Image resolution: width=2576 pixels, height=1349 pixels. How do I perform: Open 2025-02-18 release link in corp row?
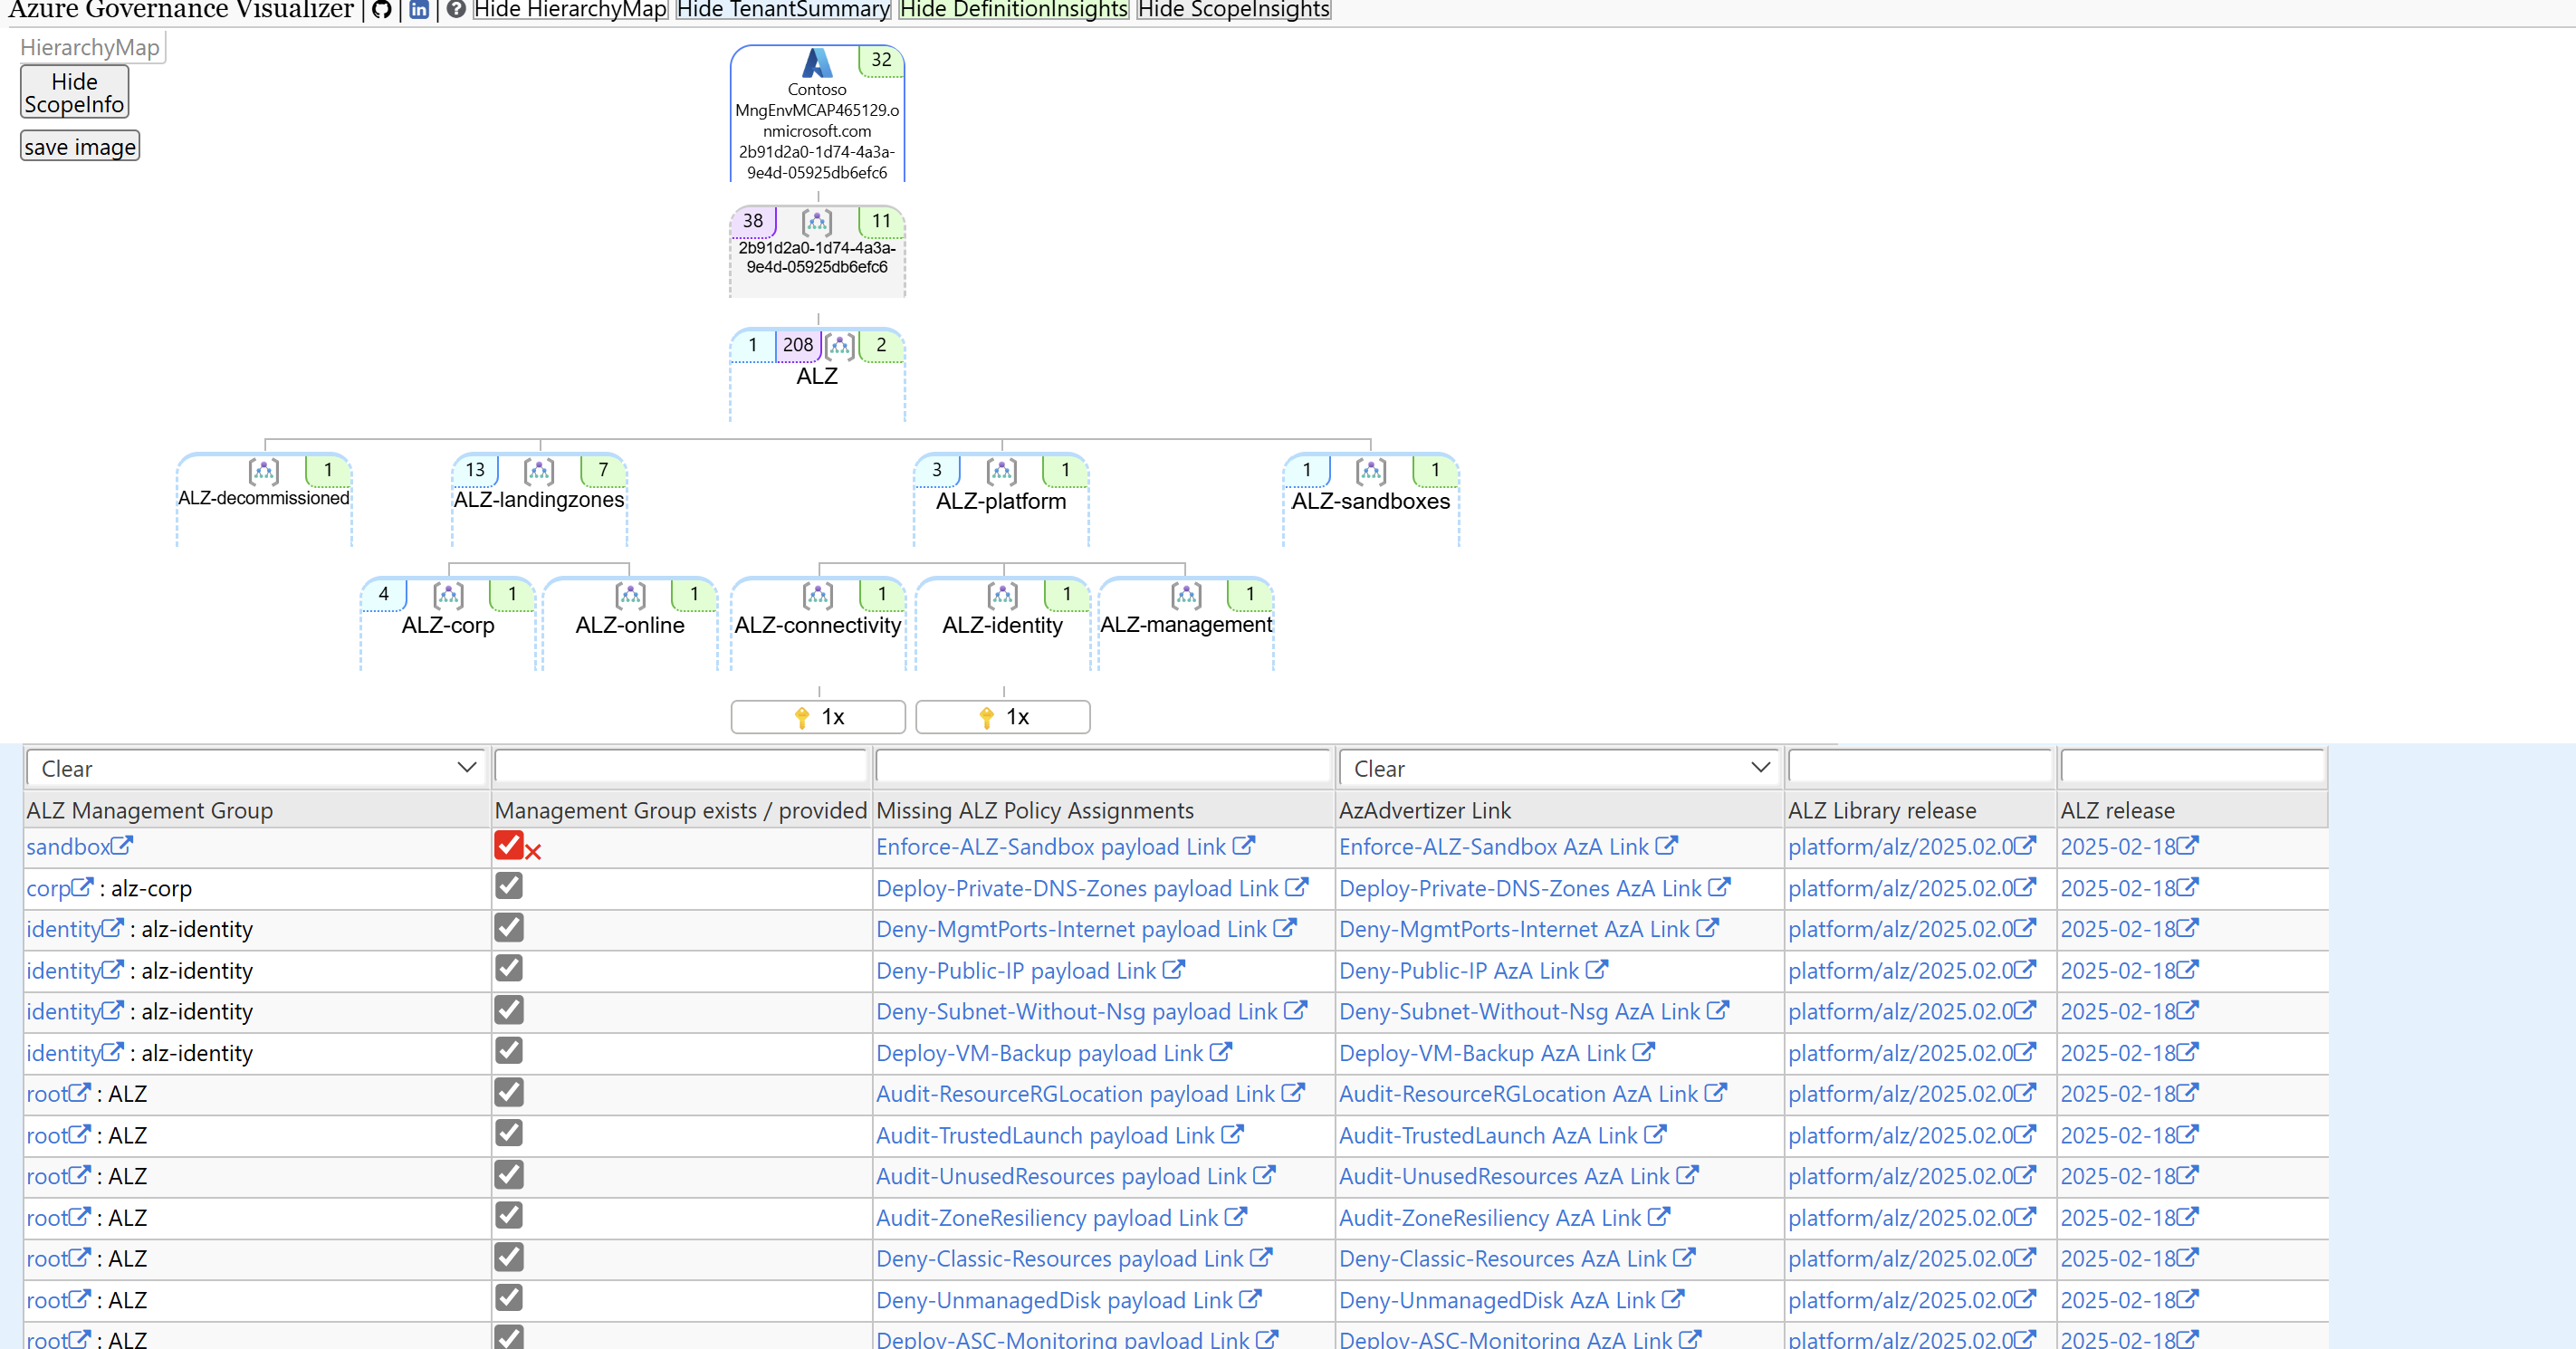pyautogui.click(x=2118, y=888)
